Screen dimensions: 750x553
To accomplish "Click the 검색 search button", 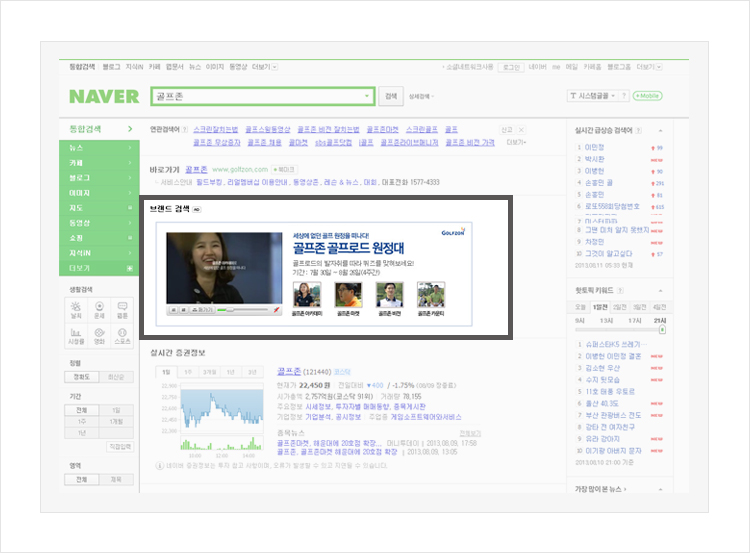I will click(391, 96).
